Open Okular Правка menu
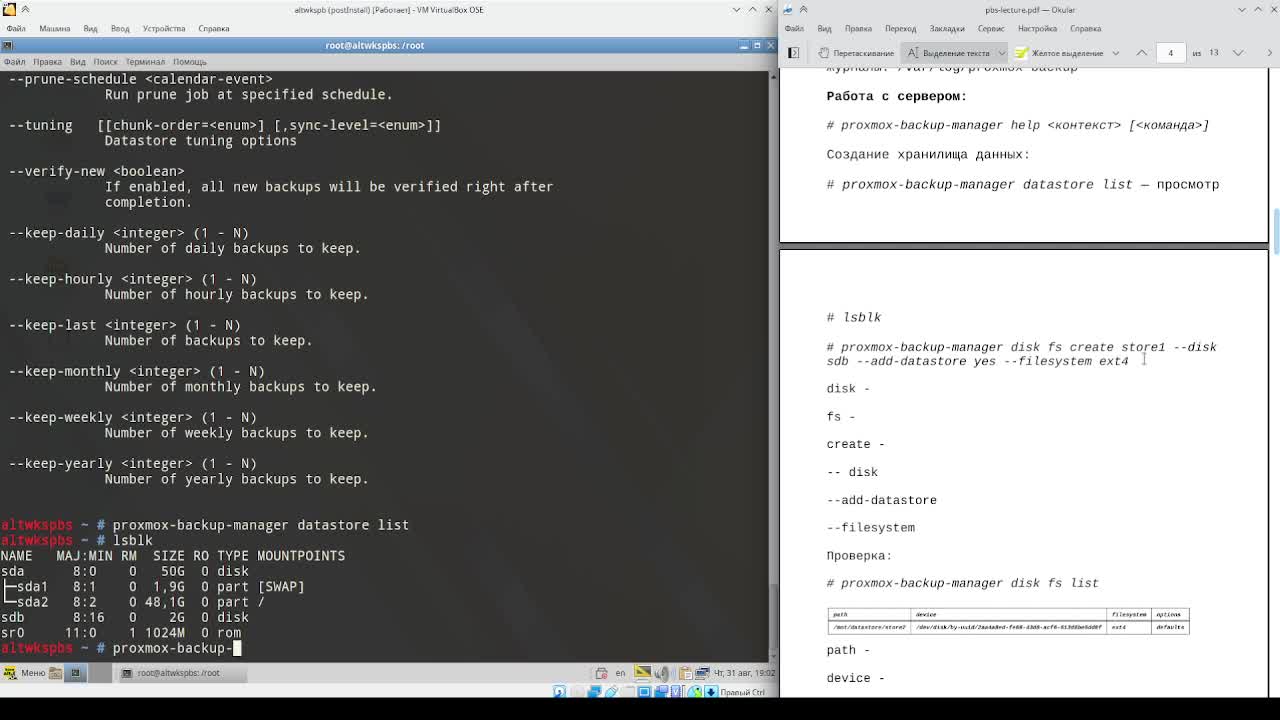This screenshot has width=1280, height=720. 858,28
